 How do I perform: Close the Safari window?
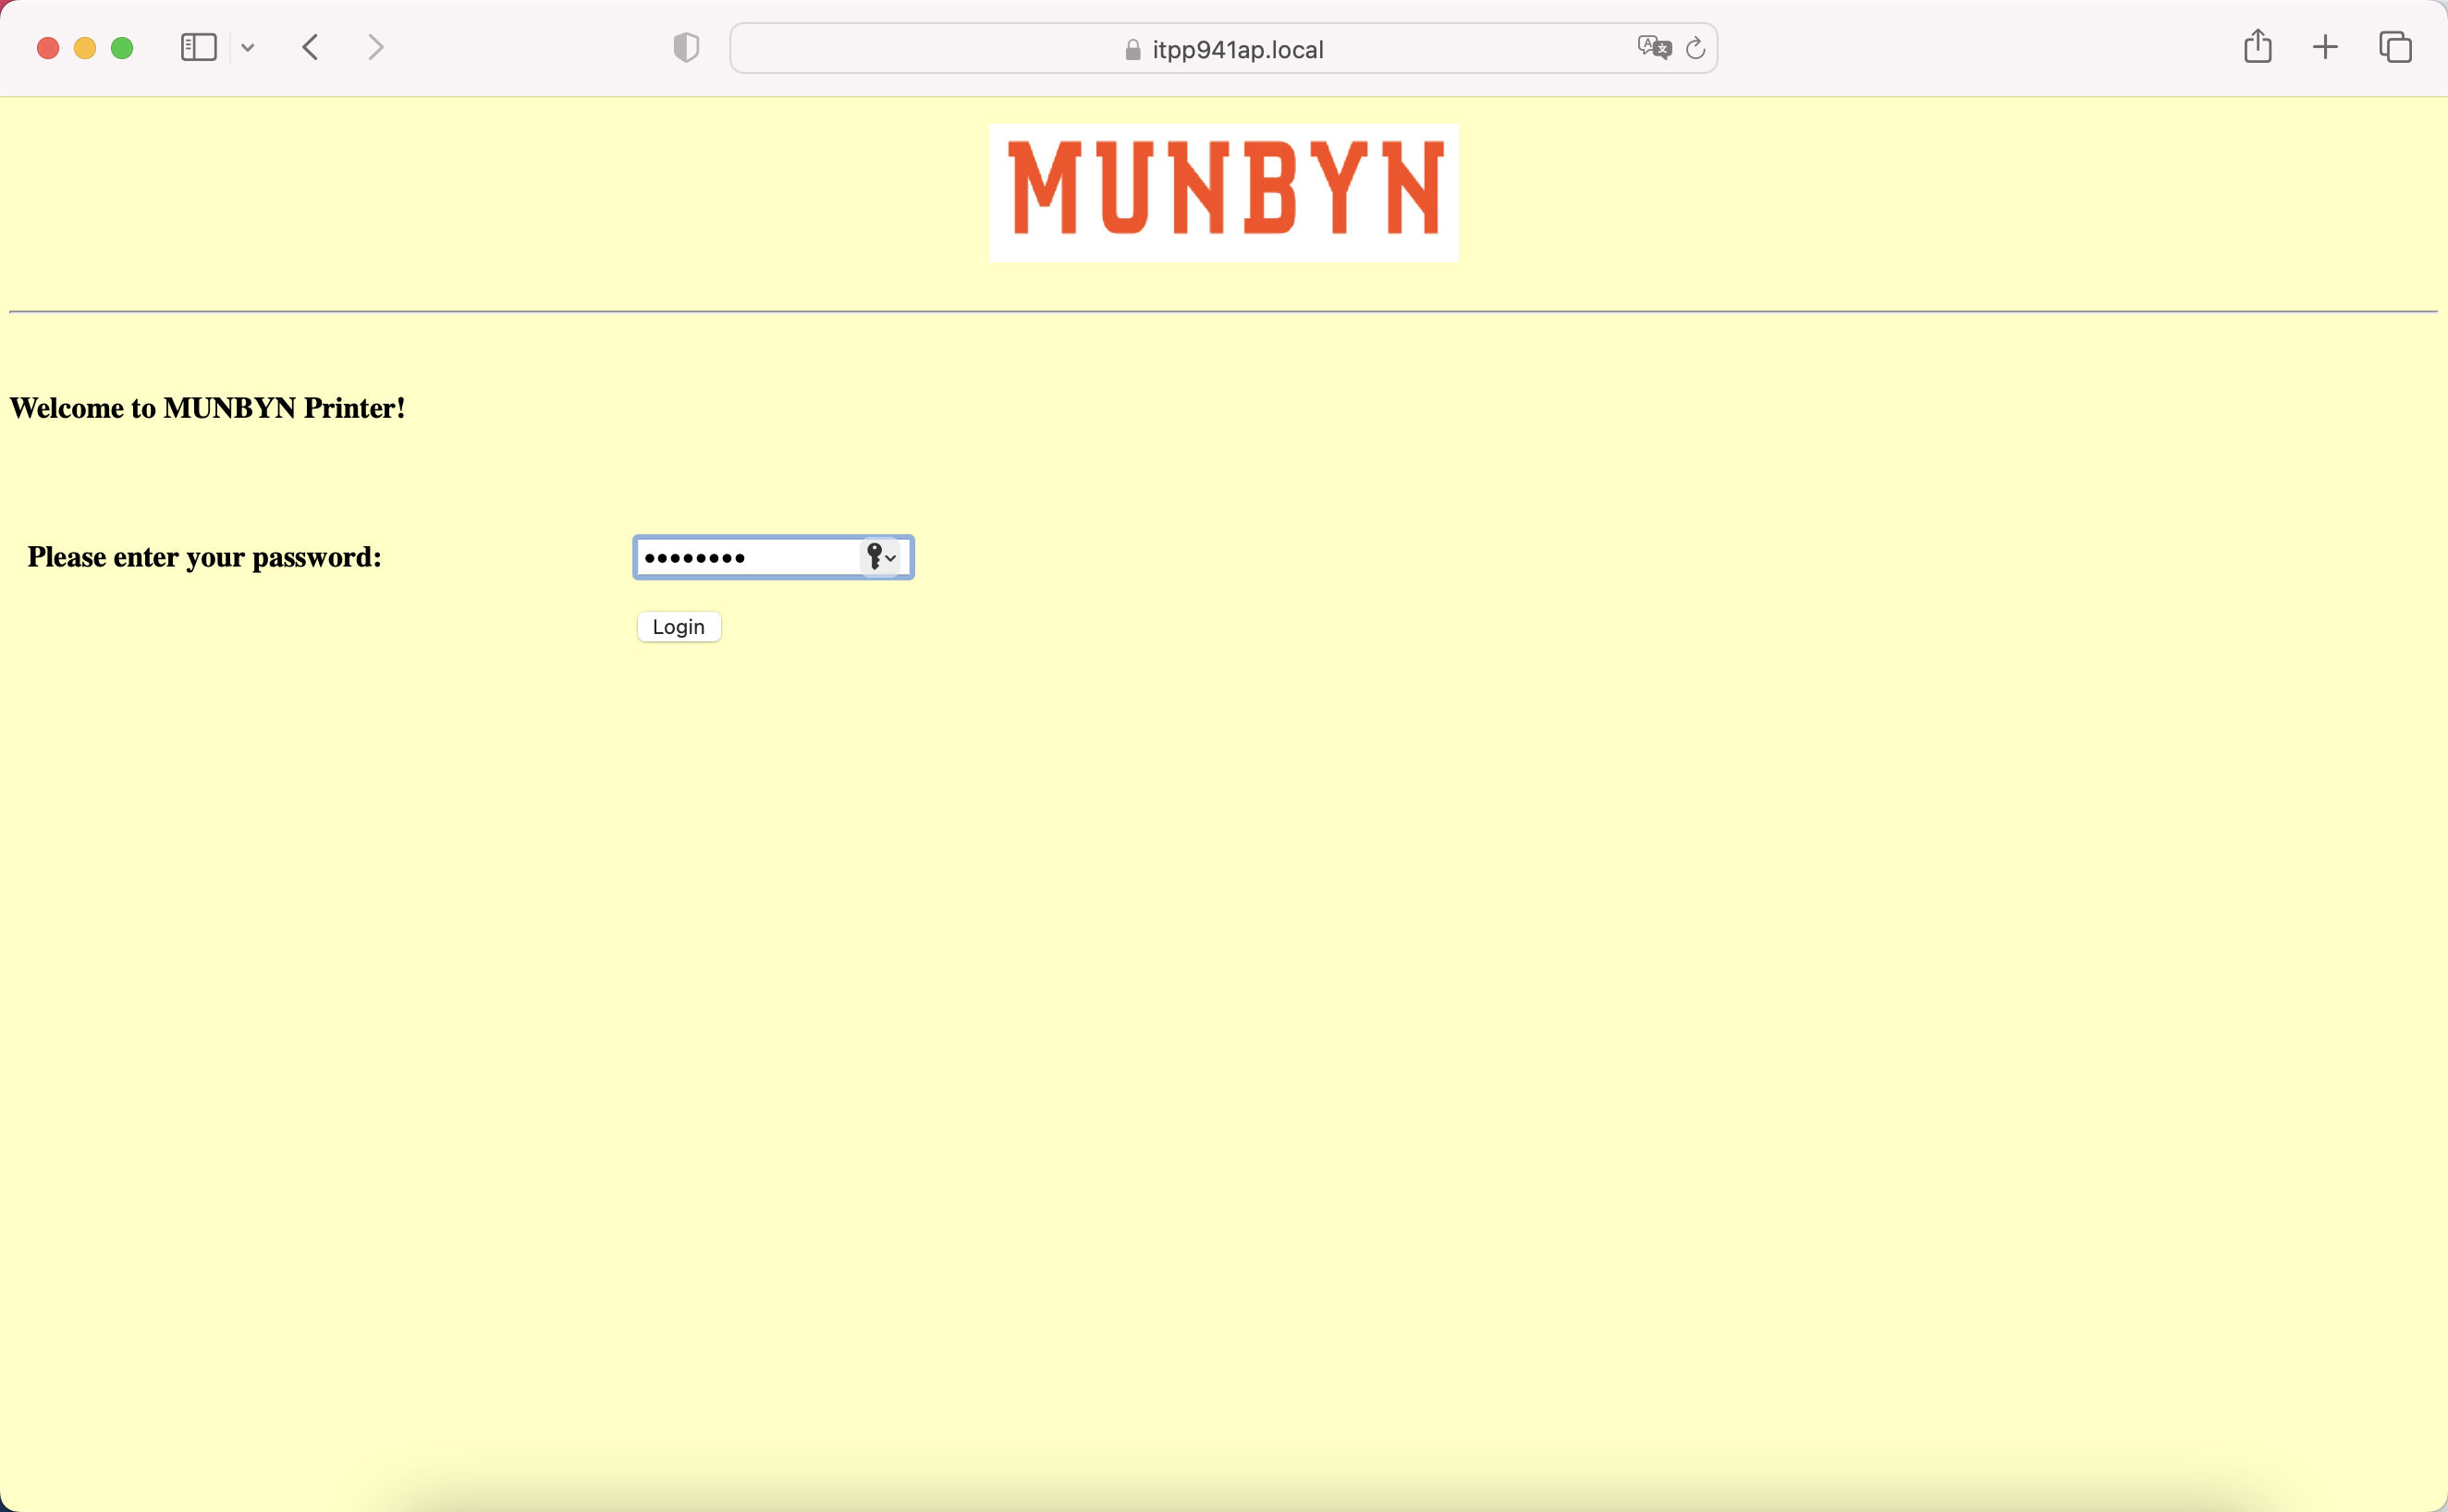[47, 48]
